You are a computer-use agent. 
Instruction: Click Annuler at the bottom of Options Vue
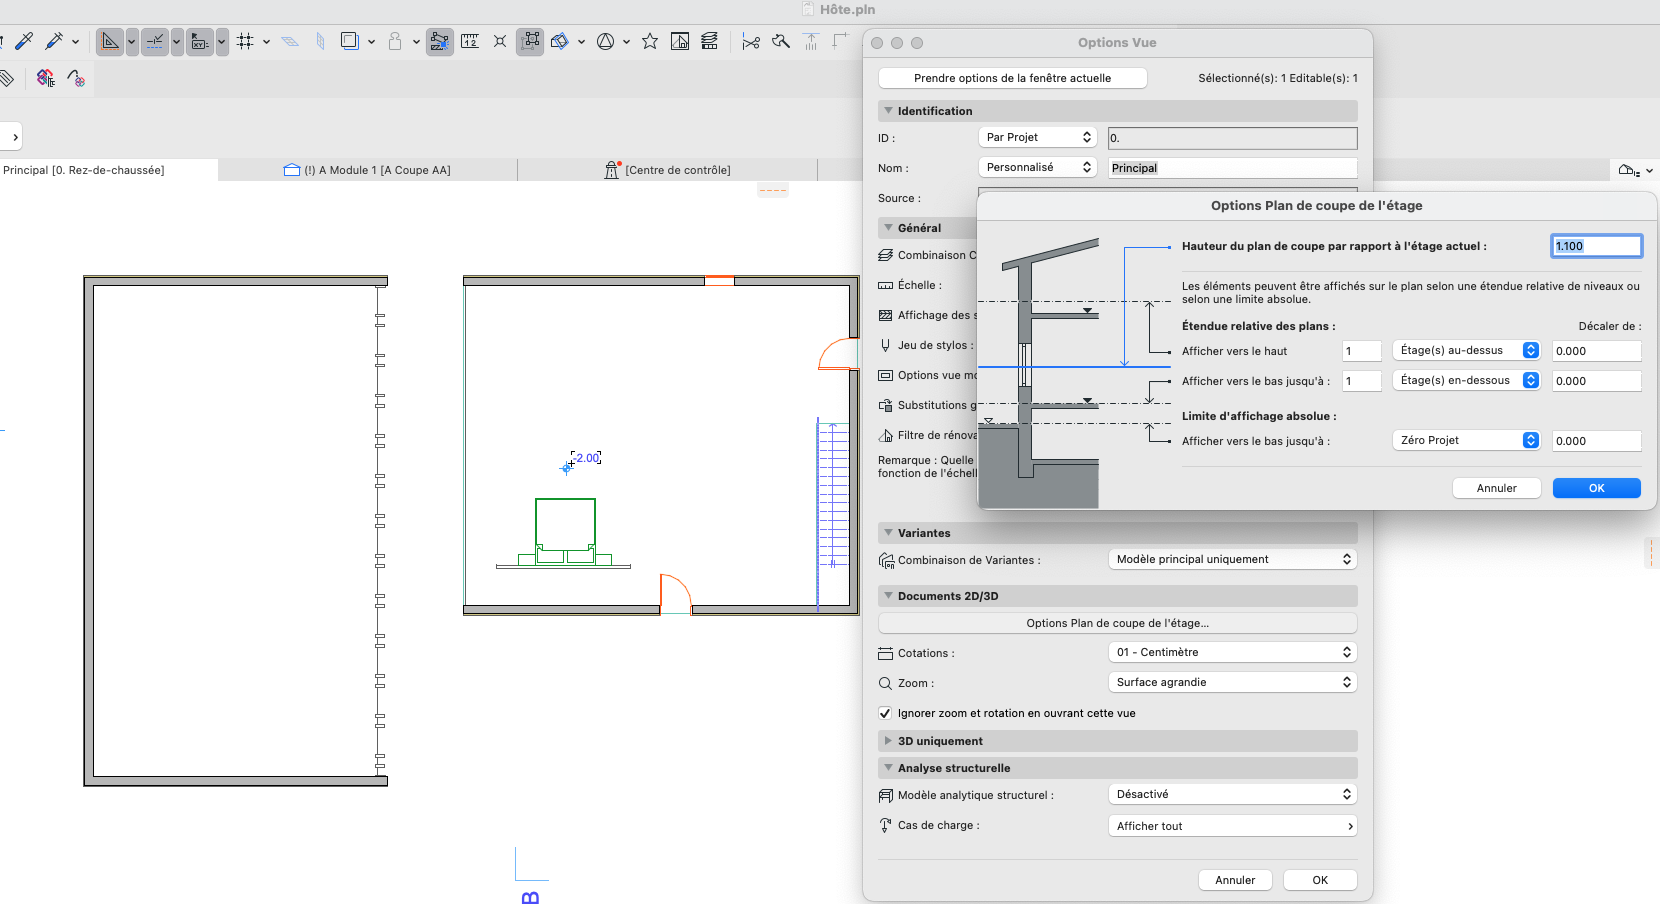1235,880
